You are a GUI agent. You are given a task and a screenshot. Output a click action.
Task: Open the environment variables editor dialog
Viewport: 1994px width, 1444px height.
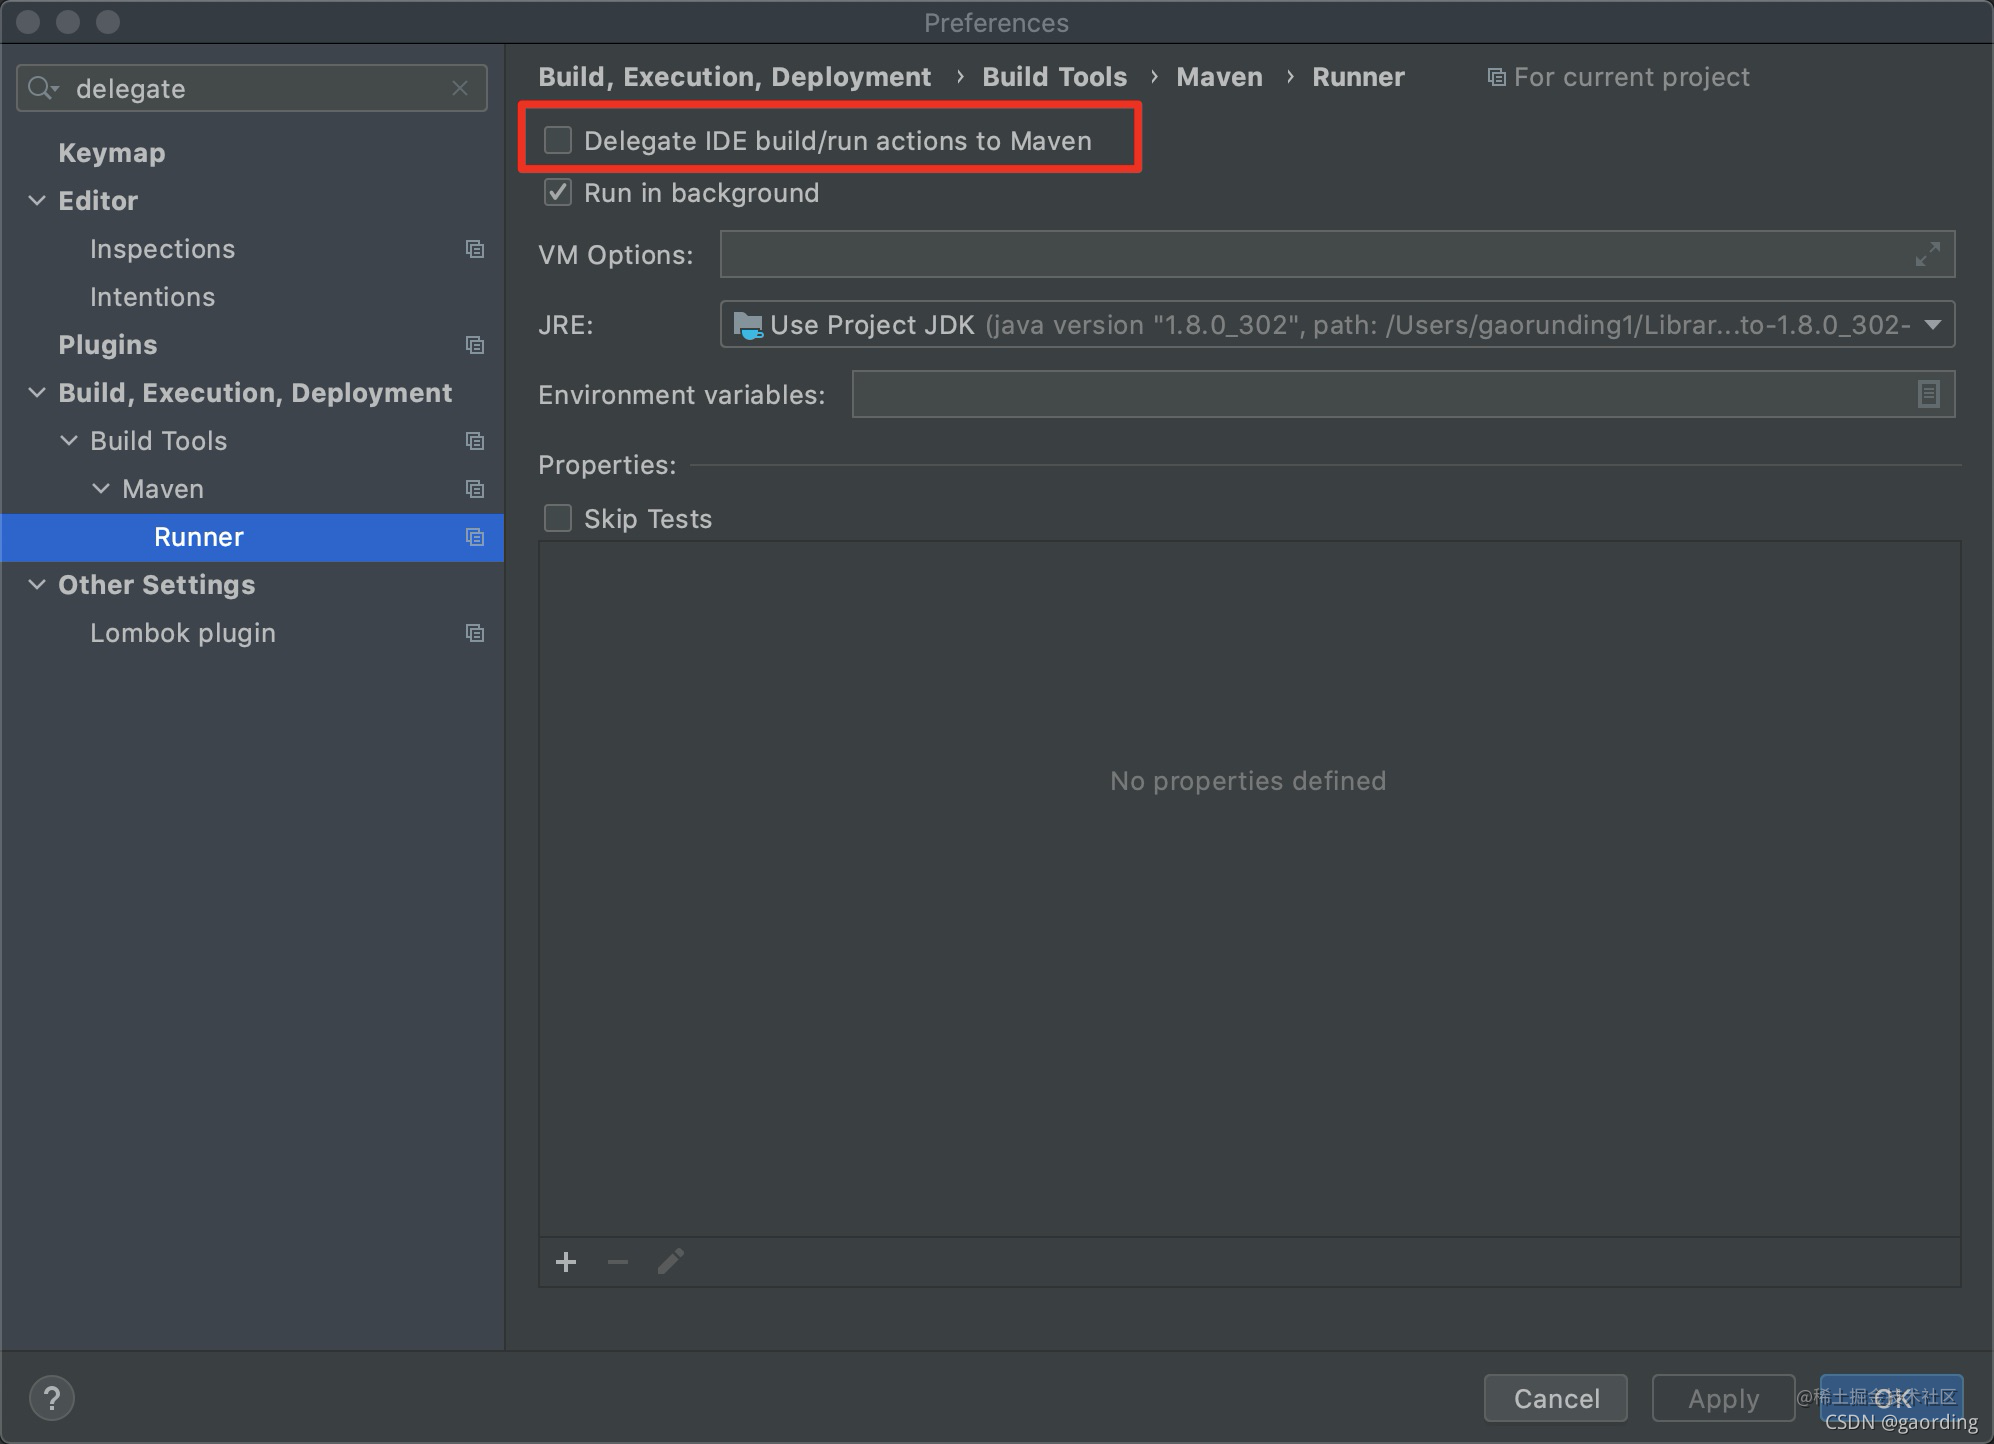(1929, 394)
